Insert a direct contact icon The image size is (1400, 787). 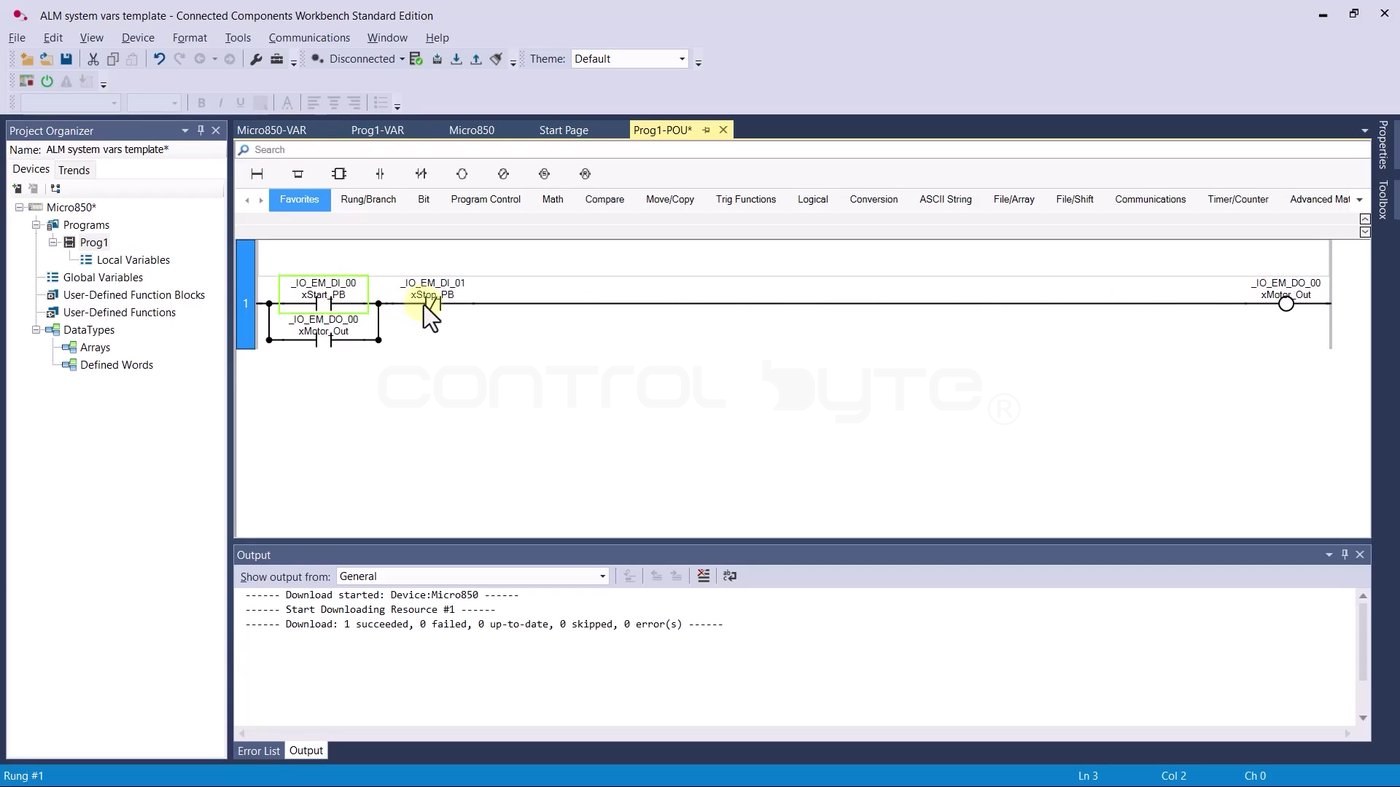[380, 174]
